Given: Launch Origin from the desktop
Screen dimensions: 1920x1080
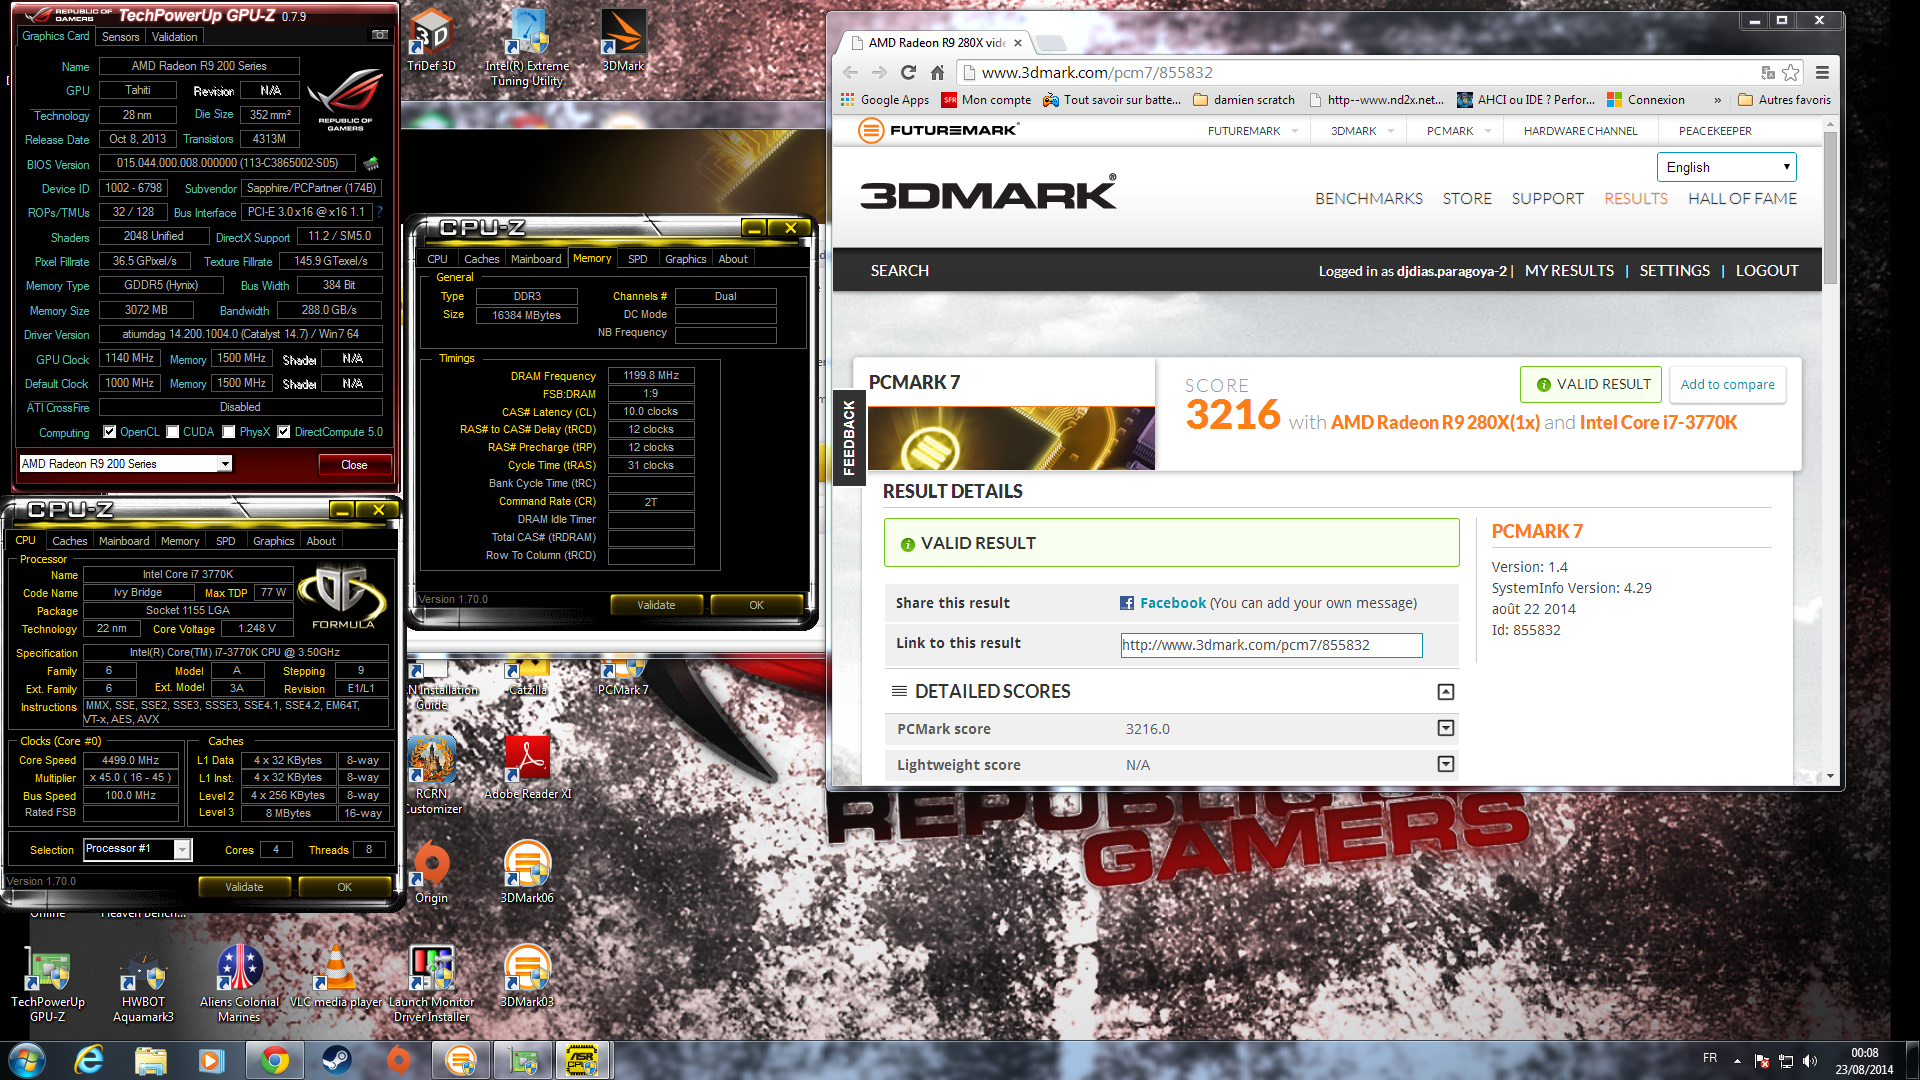Looking at the screenshot, I should [431, 872].
